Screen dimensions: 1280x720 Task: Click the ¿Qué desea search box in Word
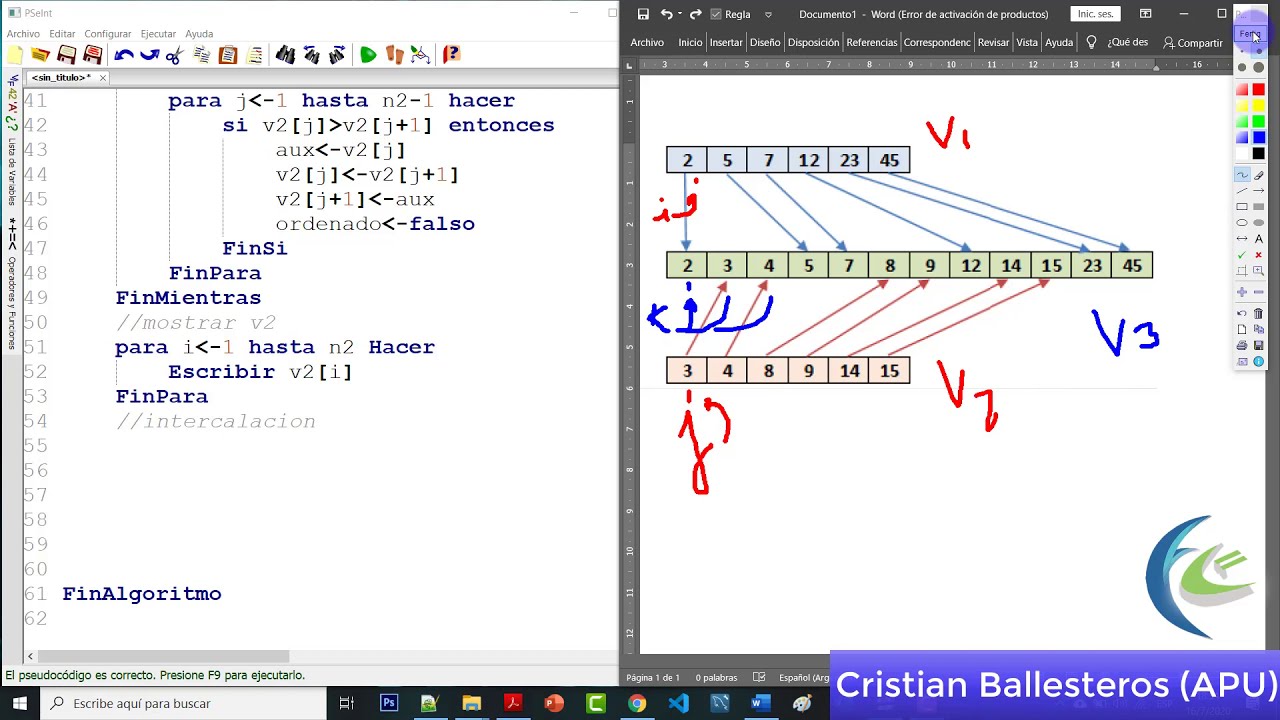[x=1127, y=42]
